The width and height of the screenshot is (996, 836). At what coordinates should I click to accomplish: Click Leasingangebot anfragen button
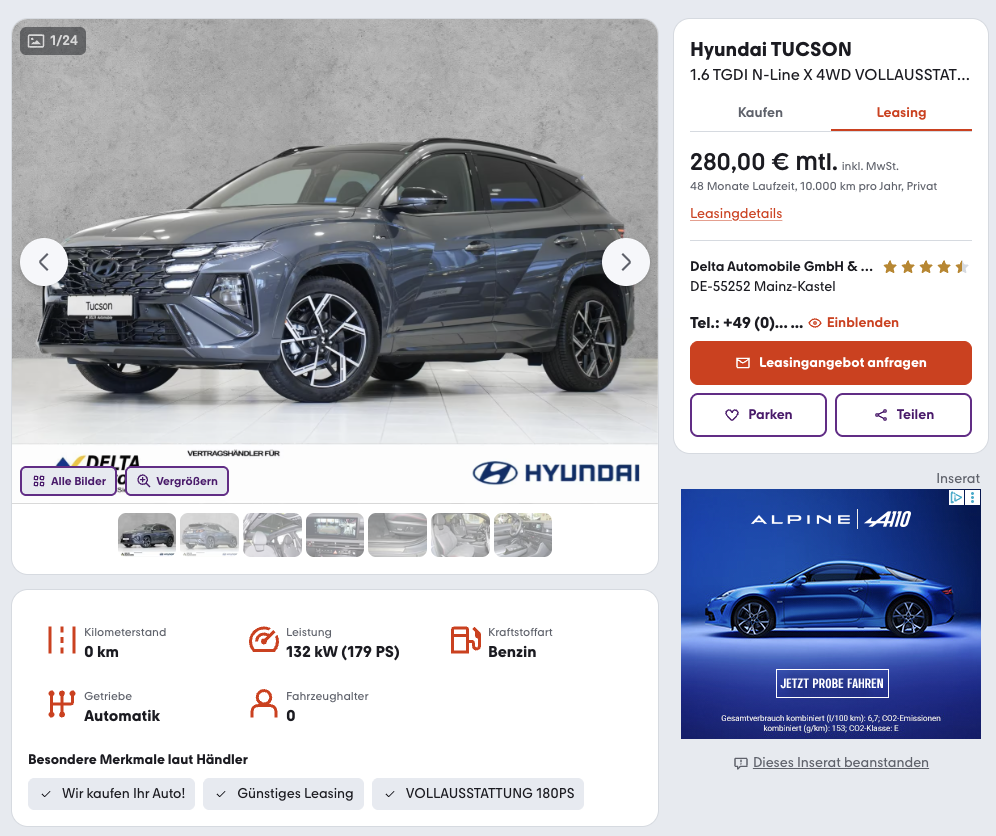[x=831, y=363]
